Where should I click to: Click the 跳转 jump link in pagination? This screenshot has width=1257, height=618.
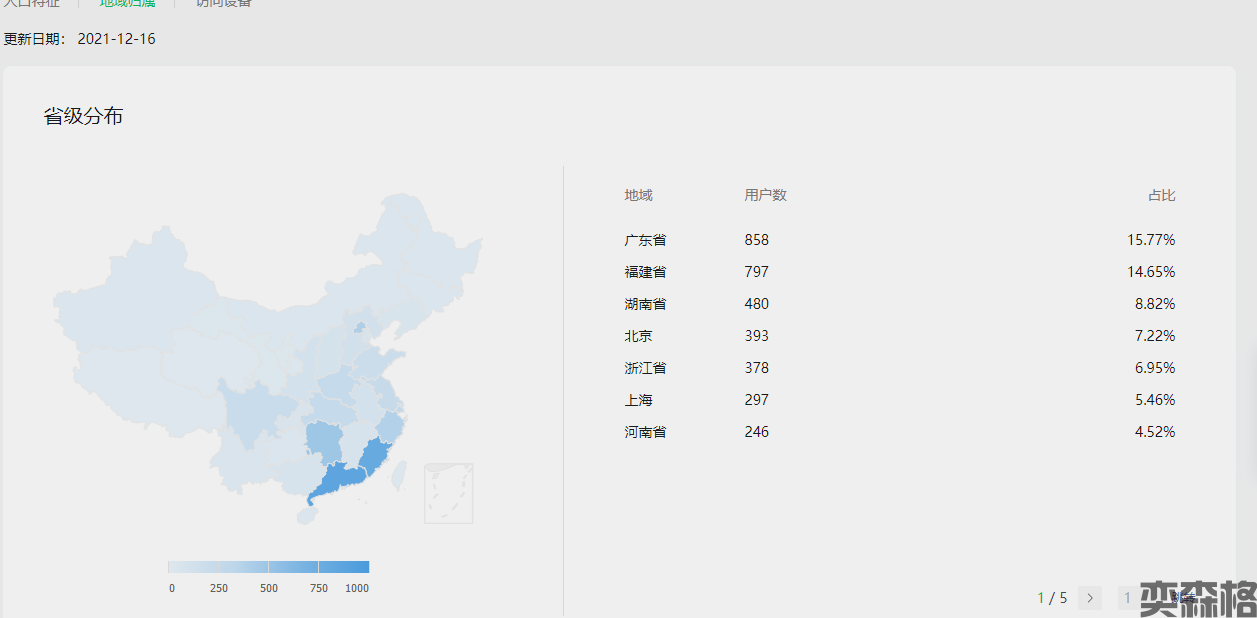1182,598
